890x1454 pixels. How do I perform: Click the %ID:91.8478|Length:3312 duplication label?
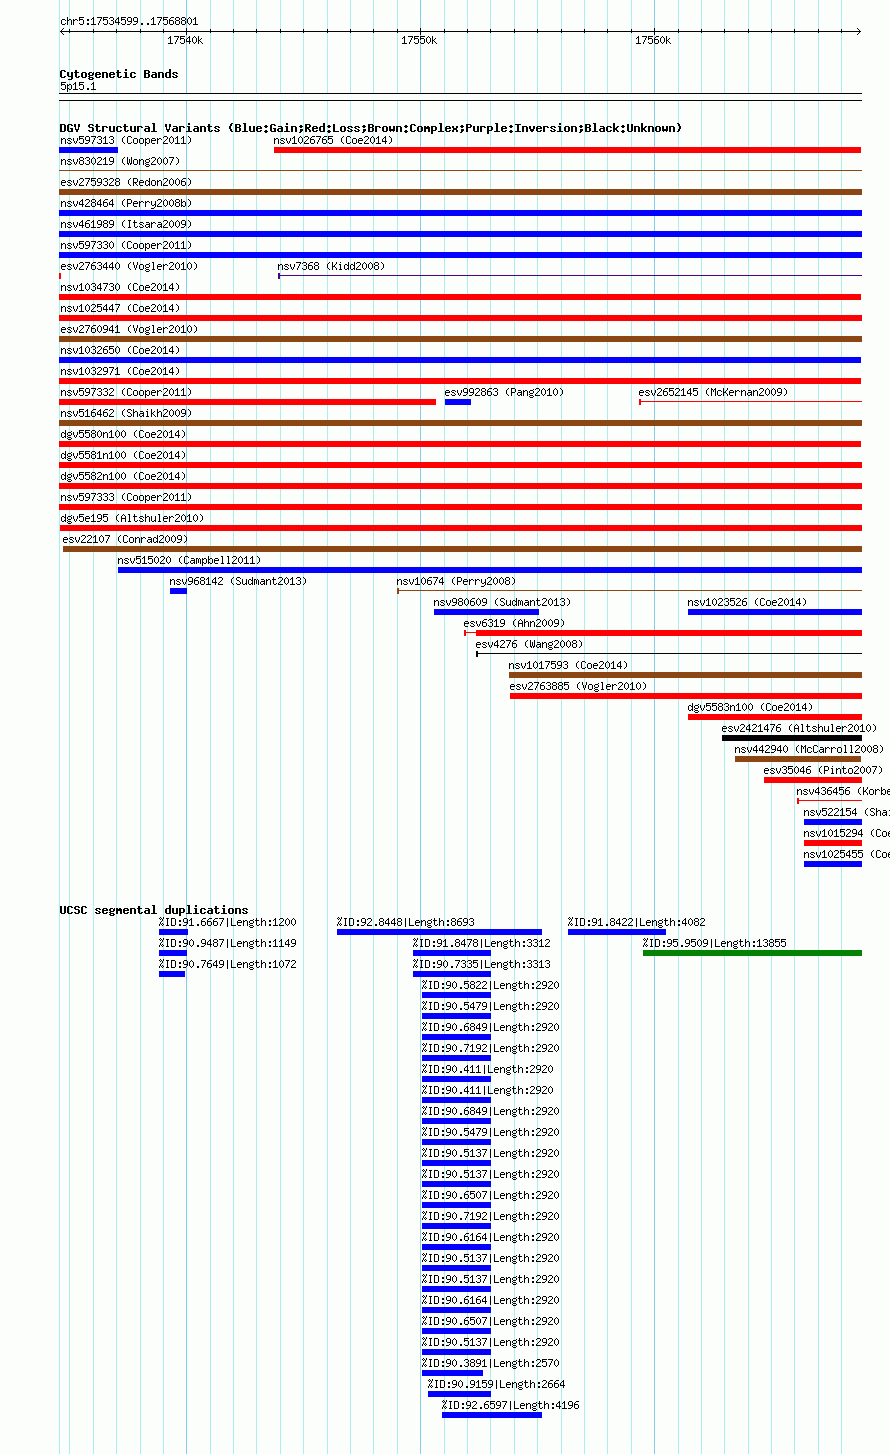481,944
